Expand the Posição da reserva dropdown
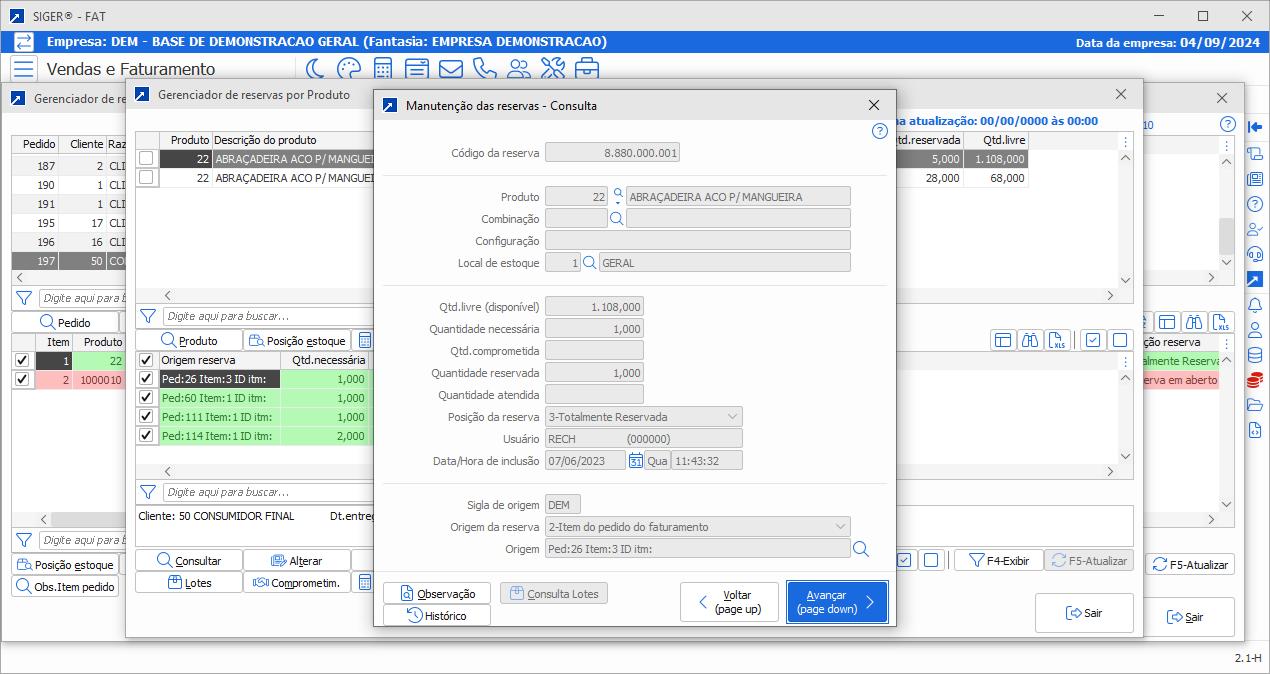1270x674 pixels. point(732,417)
